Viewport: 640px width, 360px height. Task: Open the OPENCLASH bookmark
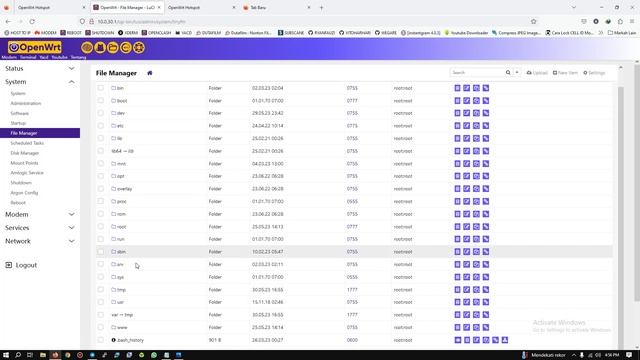156,33
